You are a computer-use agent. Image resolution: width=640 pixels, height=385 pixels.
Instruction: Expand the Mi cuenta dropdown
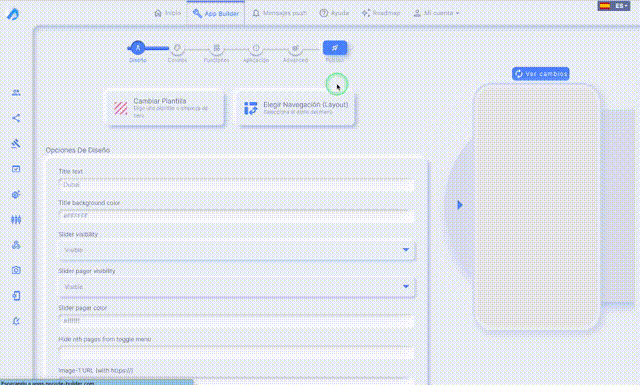(x=436, y=13)
